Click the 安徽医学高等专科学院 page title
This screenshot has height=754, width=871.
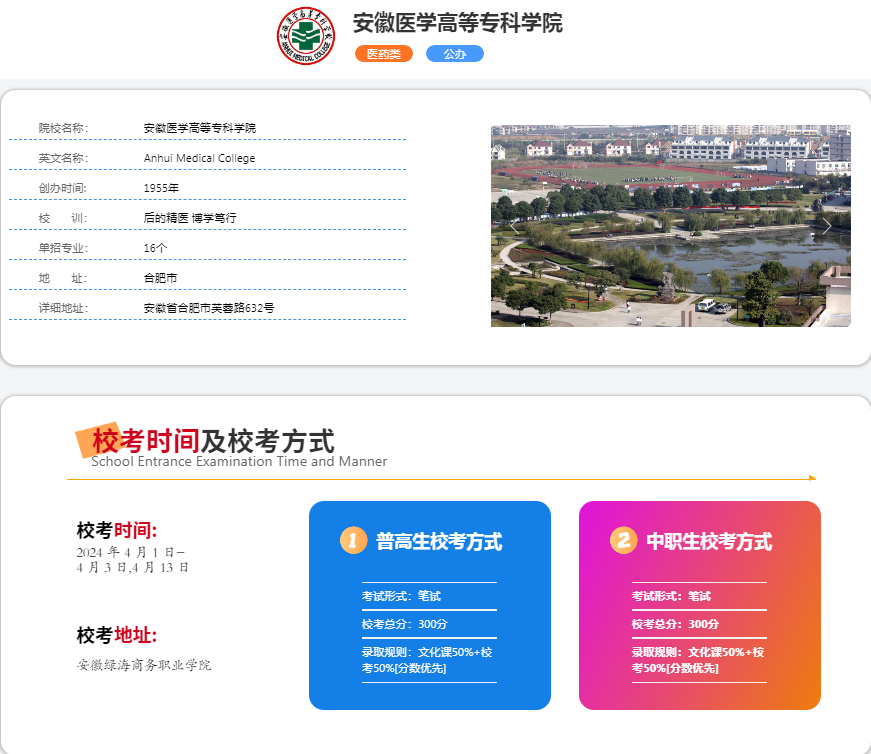457,24
